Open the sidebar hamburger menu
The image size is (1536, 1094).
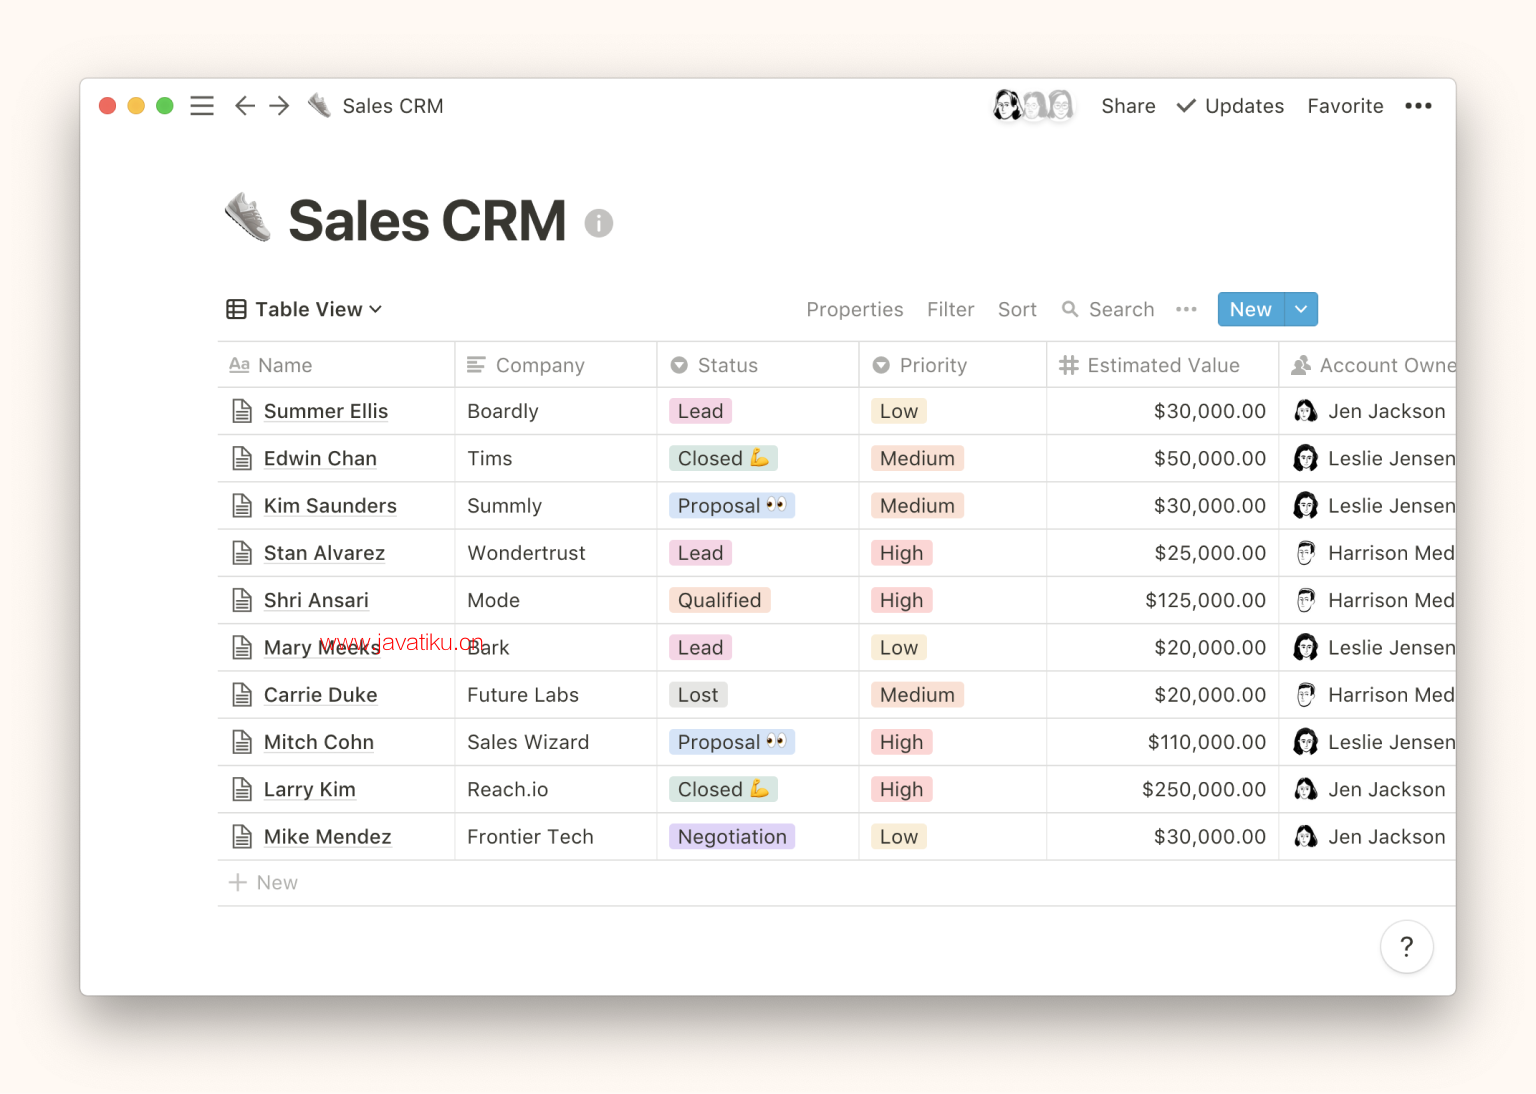pyautogui.click(x=202, y=106)
